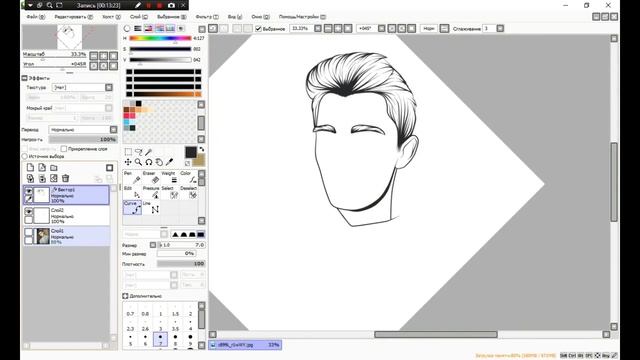Adjust the Плотность density slider
Screen dimensions: 640x360
[x=181, y=264]
